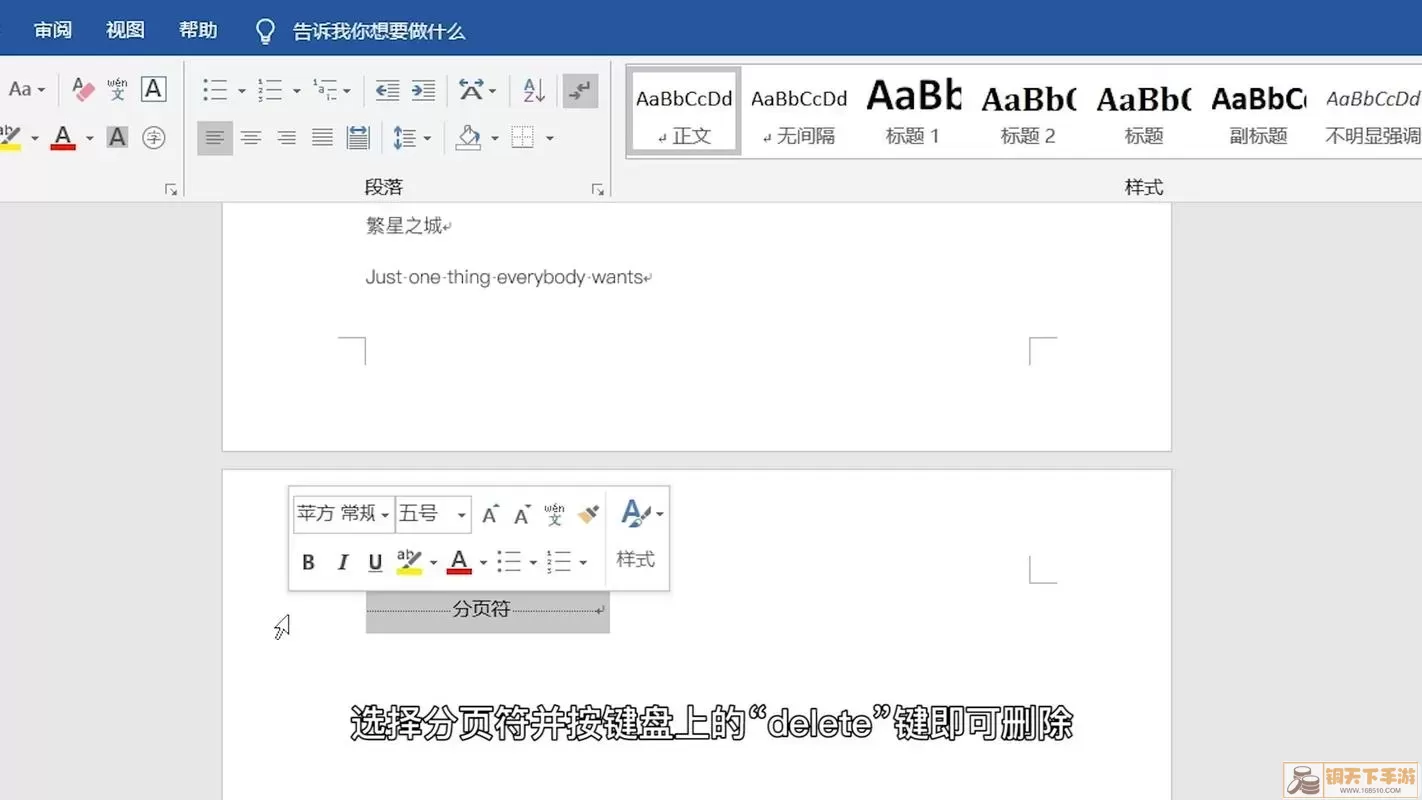1422x800 pixels.
Task: Apply paragraph shading with the paint bucket
Action: point(468,137)
